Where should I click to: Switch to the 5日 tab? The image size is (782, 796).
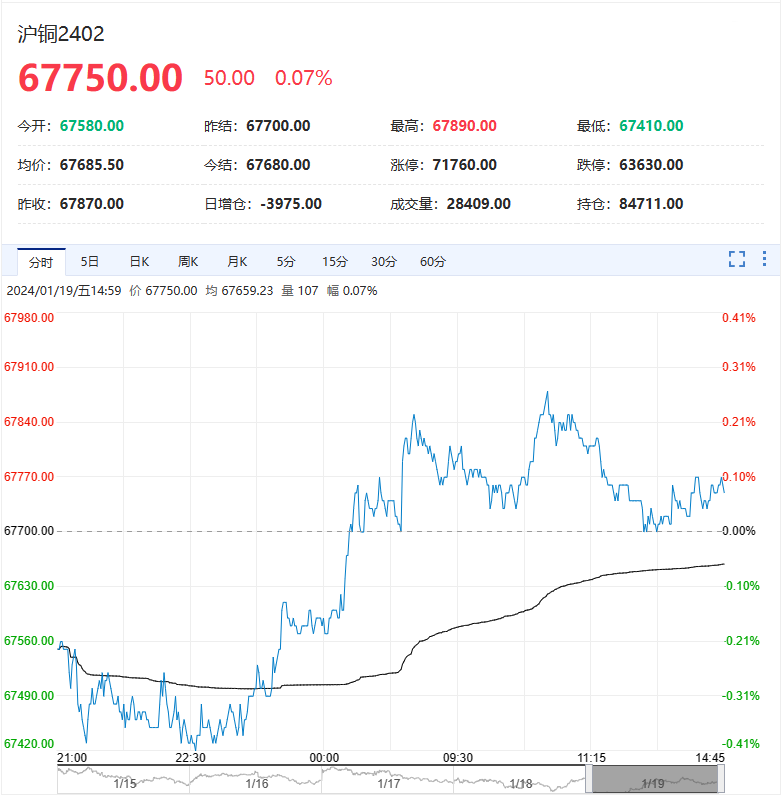[90, 261]
